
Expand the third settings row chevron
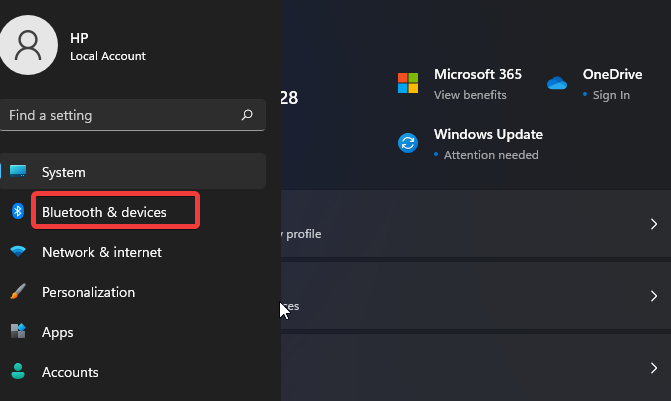point(653,368)
